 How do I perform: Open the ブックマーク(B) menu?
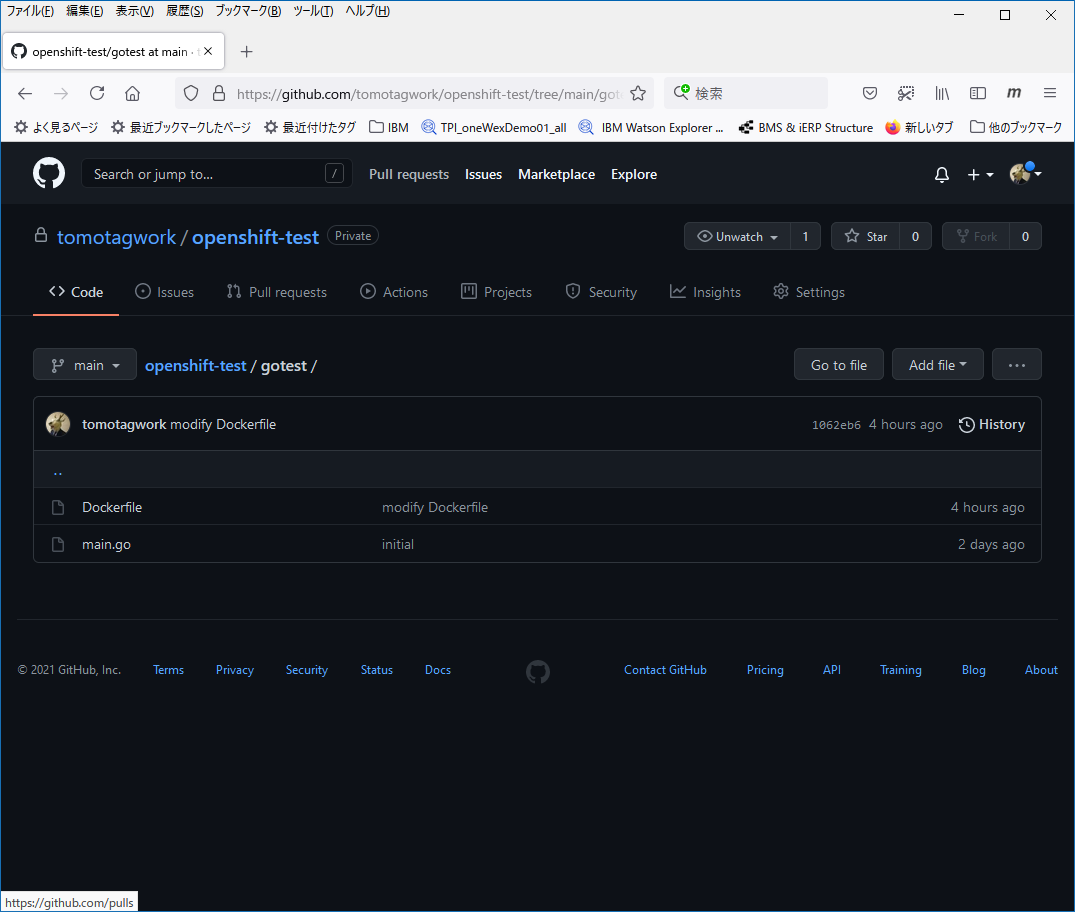[x=248, y=11]
